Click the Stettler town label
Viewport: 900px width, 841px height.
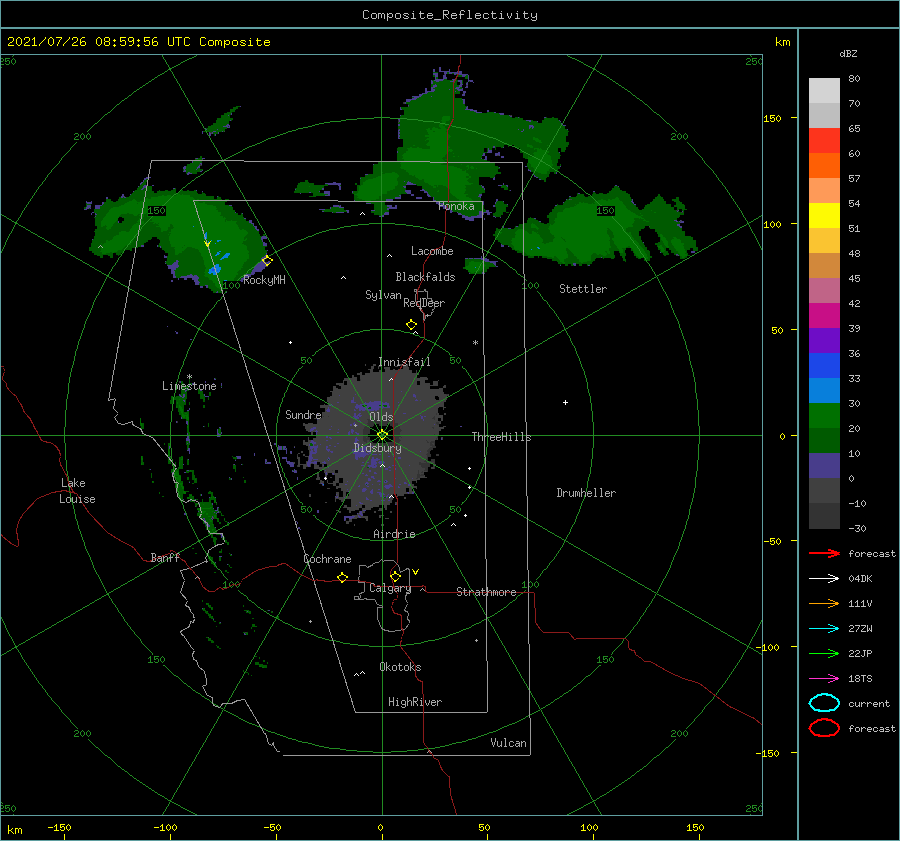[x=583, y=289]
